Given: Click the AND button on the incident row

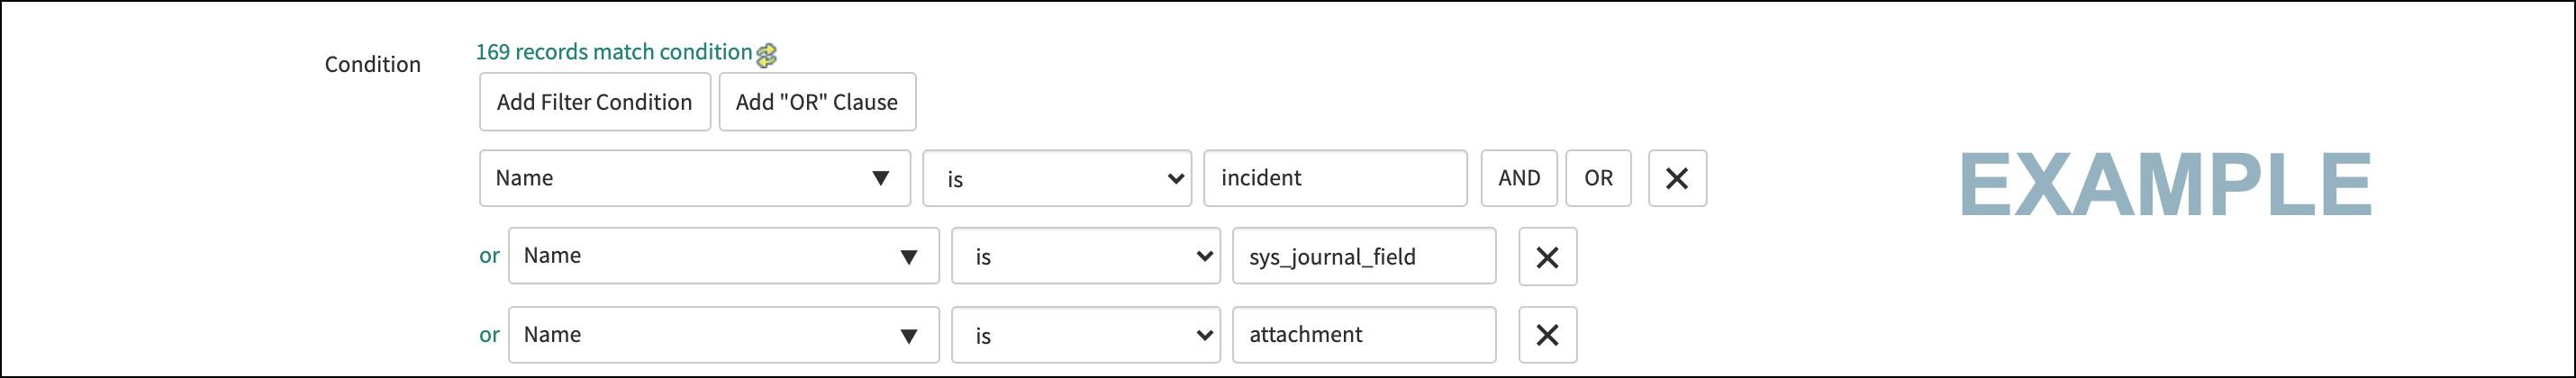Looking at the screenshot, I should (1518, 179).
